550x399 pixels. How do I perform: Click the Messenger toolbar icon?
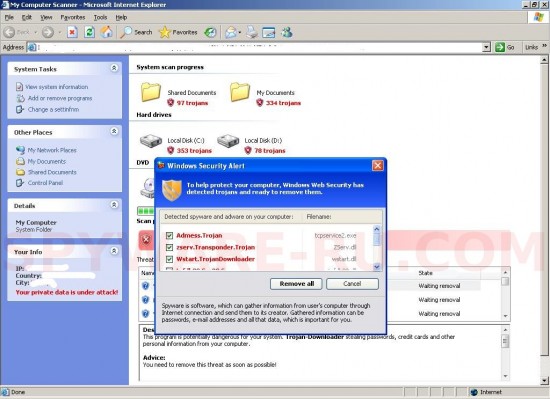point(287,32)
